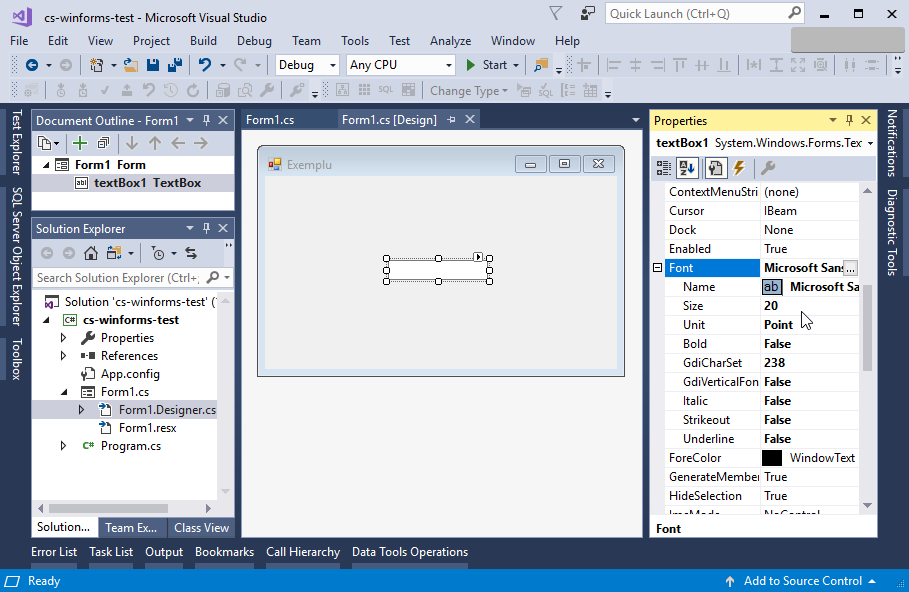Click the Font ellipsis browse button
This screenshot has height=592, width=909.
click(850, 268)
